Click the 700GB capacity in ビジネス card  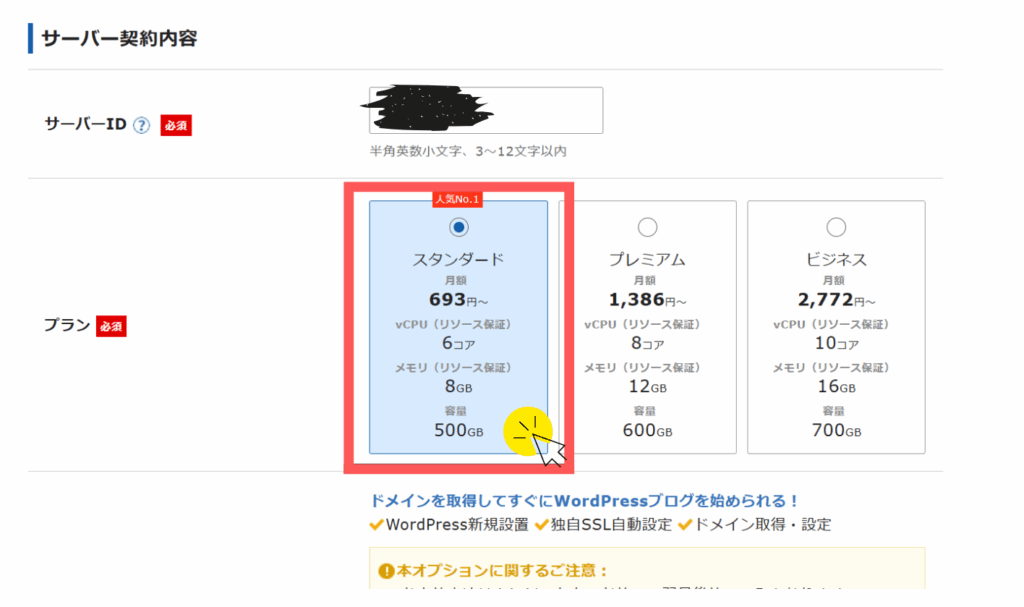836,431
